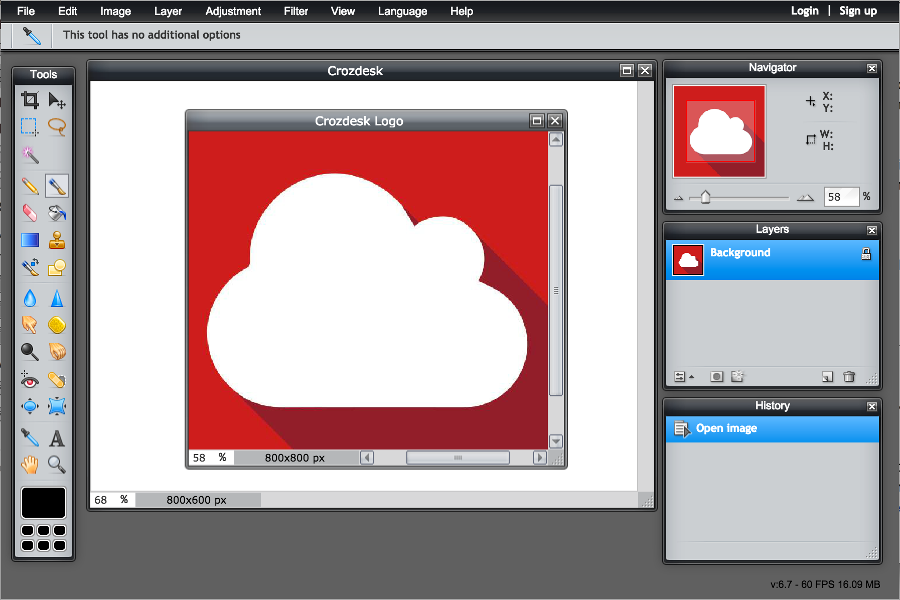
Task: Click the Login link
Action: pyautogui.click(x=804, y=11)
